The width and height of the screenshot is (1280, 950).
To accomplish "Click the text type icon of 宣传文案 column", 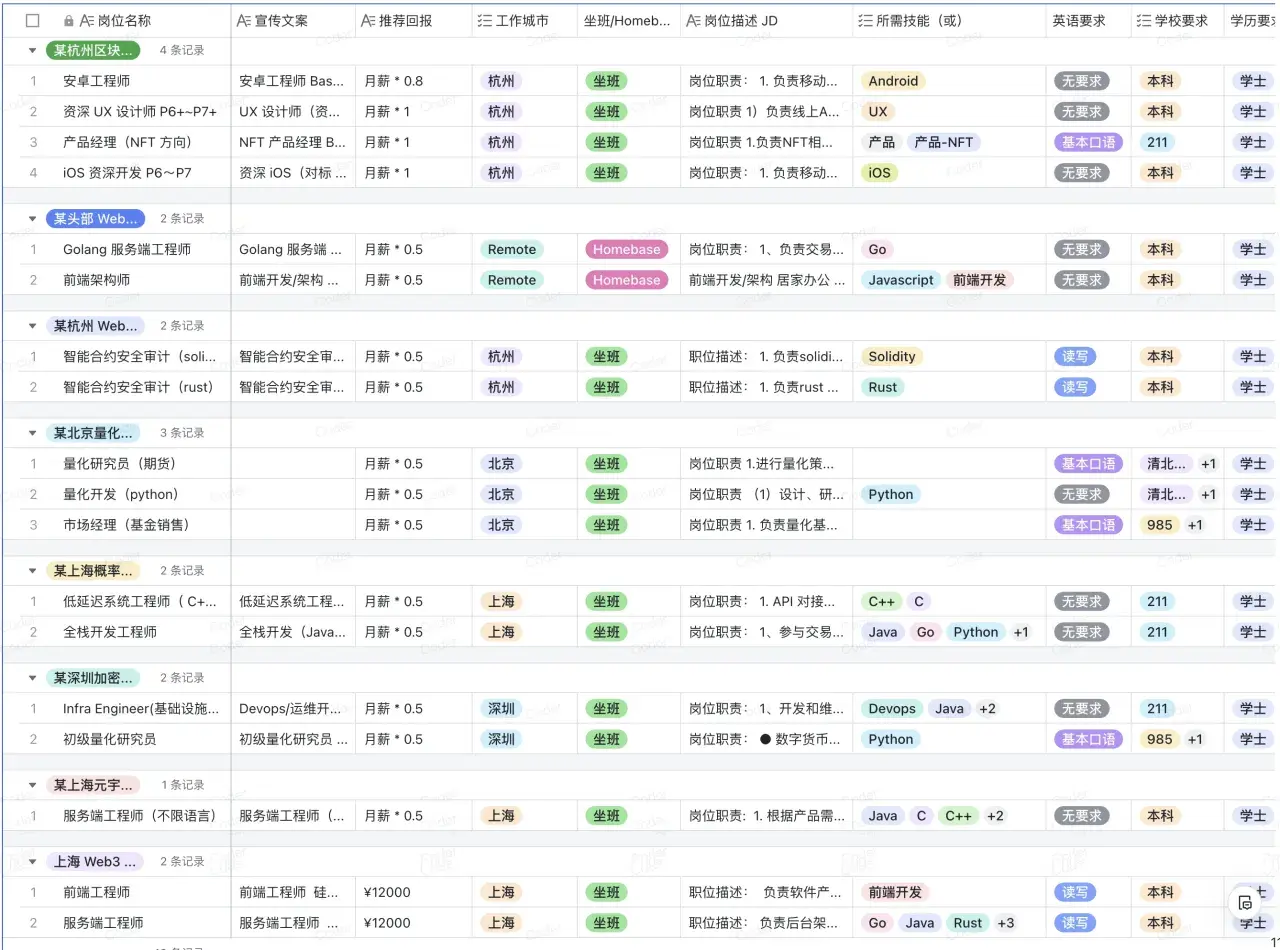I will (x=244, y=20).
